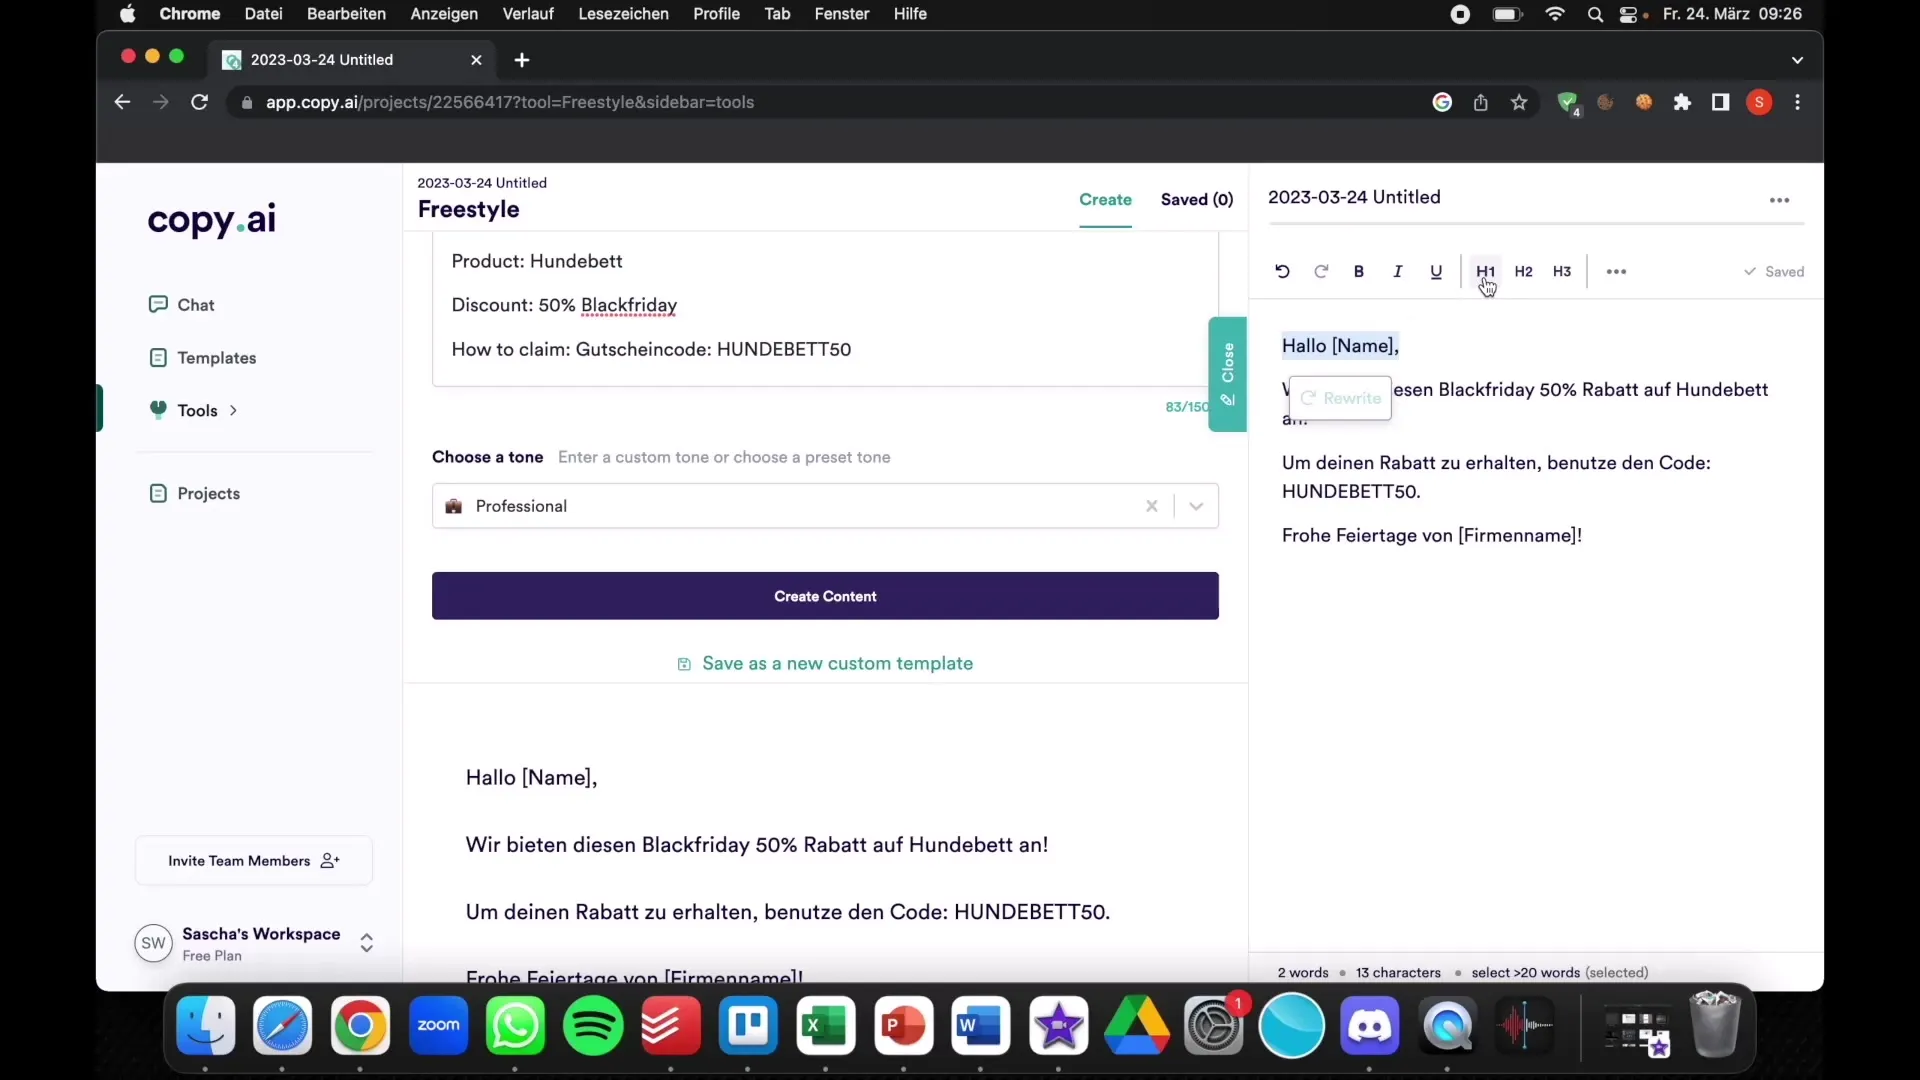
Task: Clear the Professional tone selection
Action: (x=1151, y=505)
